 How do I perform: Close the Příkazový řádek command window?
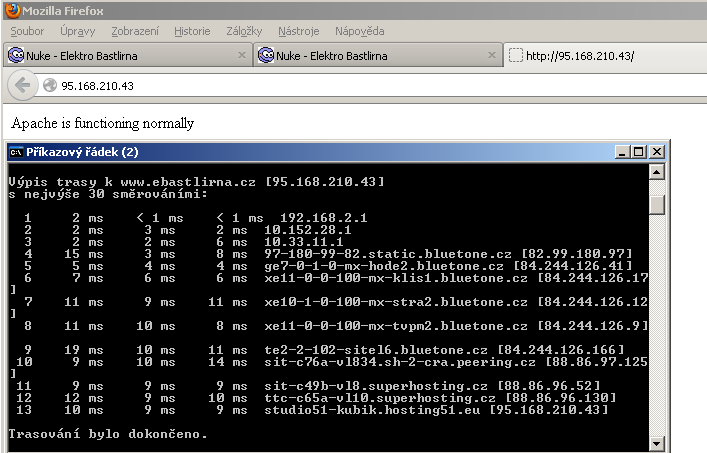(x=656, y=152)
